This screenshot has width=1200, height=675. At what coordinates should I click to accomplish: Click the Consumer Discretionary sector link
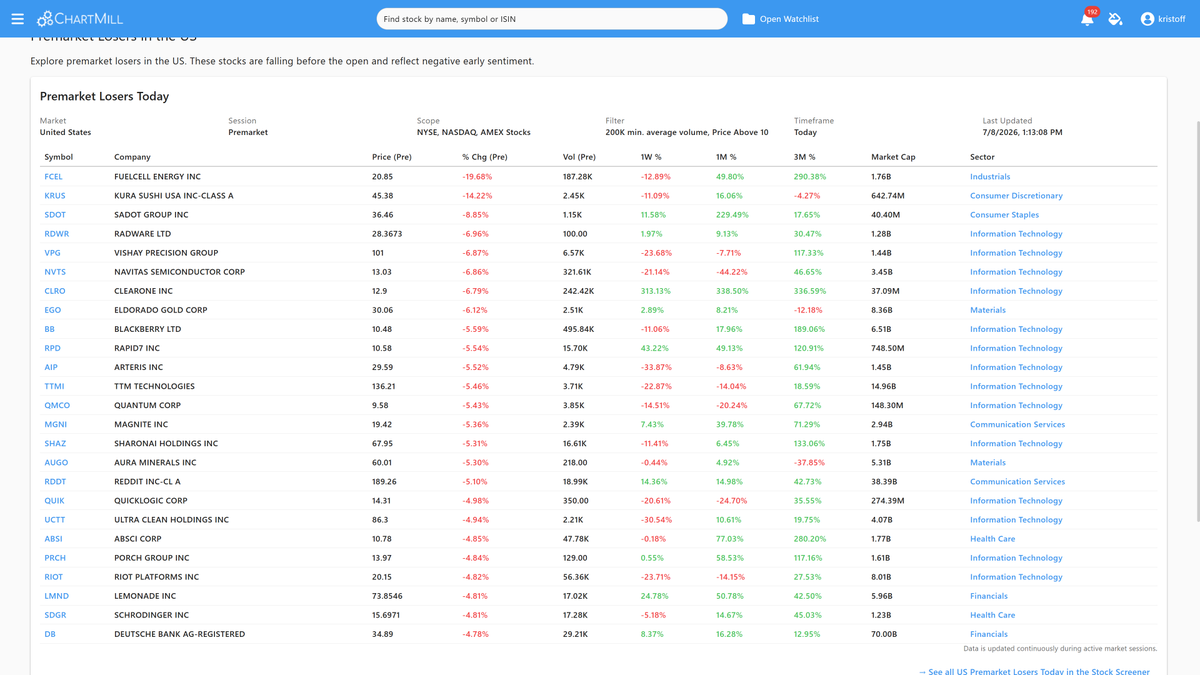click(x=1016, y=196)
